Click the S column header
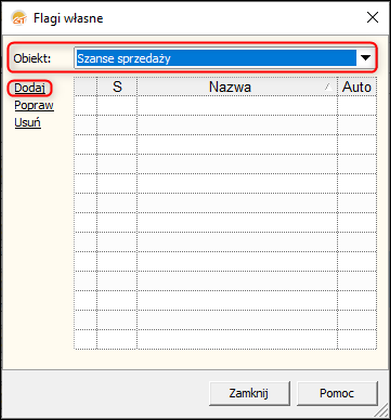 (x=117, y=87)
